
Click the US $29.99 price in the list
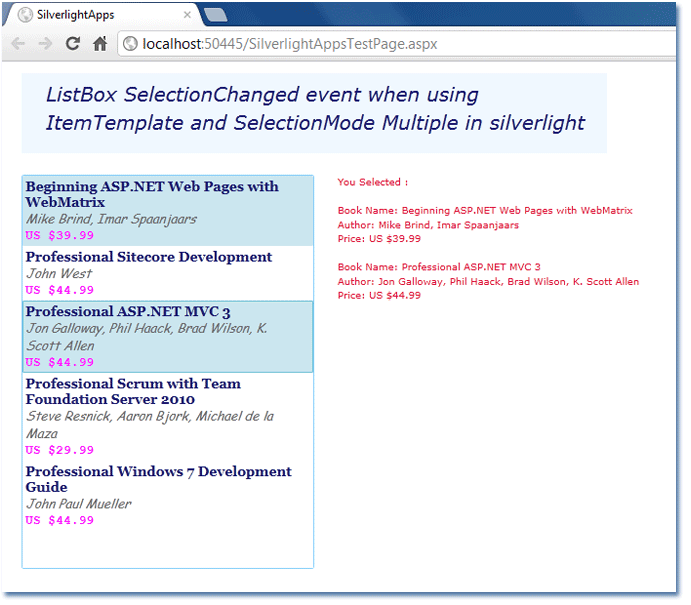(59, 450)
